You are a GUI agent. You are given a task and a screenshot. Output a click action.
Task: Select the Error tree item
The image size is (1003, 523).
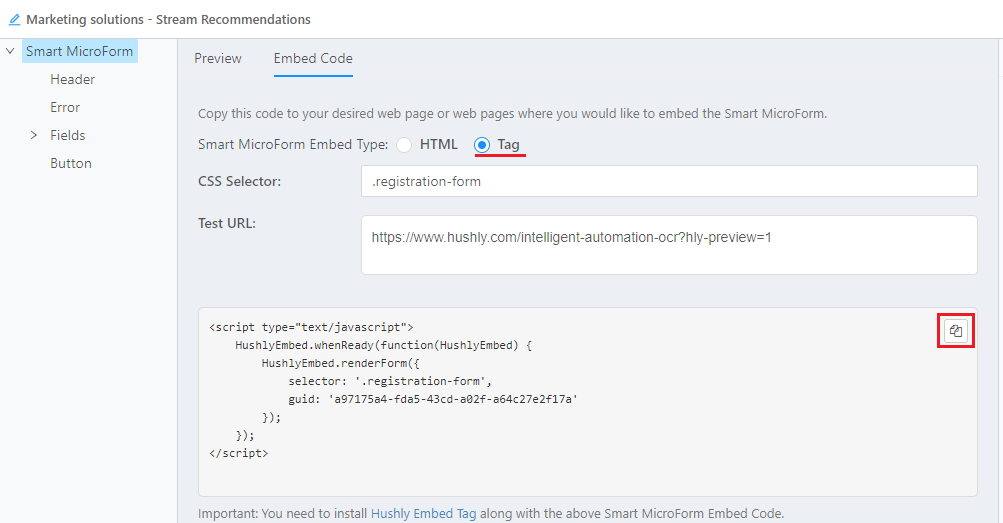coord(65,107)
